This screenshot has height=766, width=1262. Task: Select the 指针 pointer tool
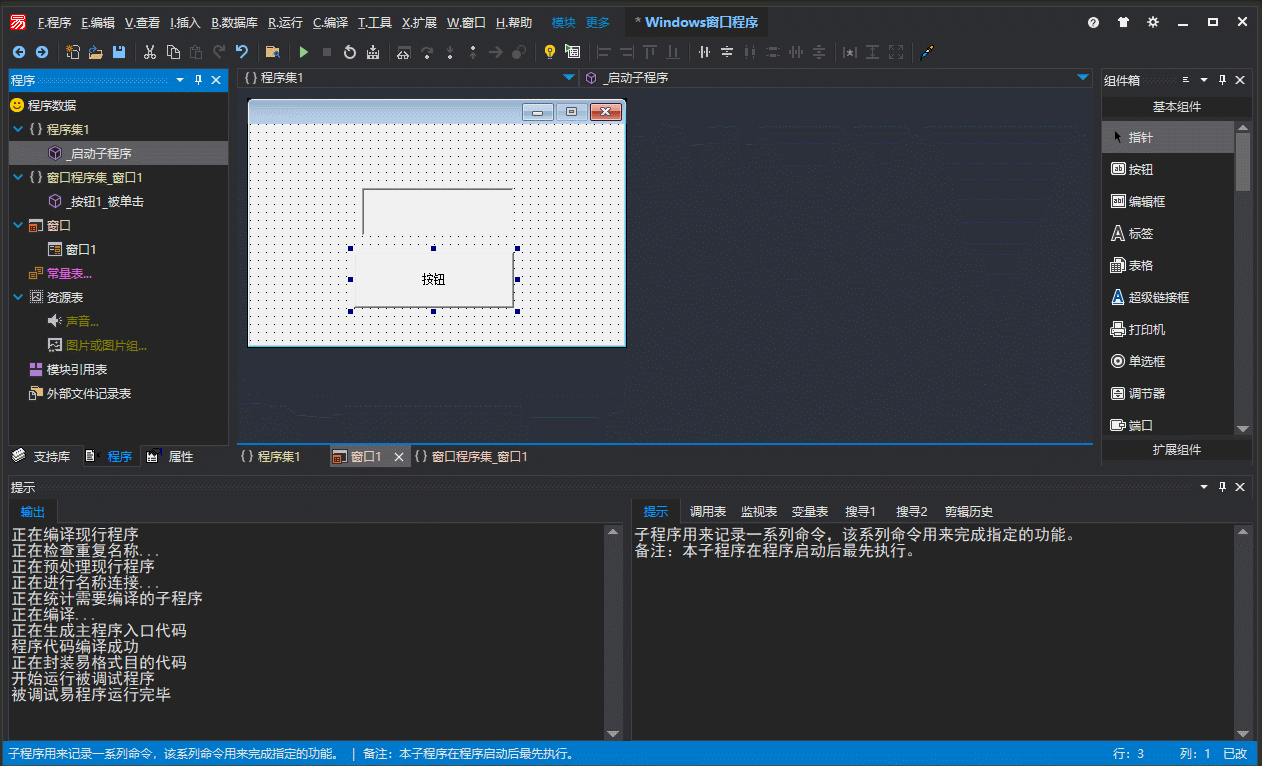(1168, 138)
